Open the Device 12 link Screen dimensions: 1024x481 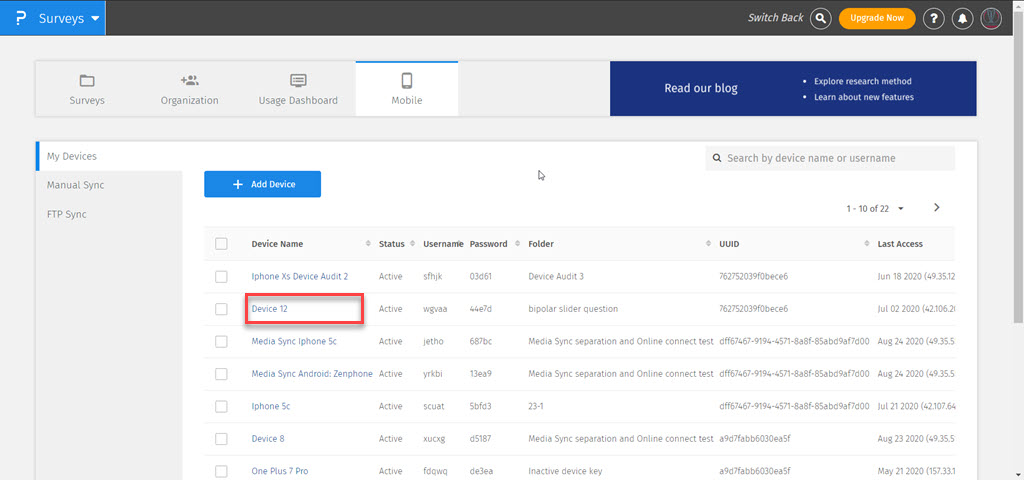(x=270, y=309)
